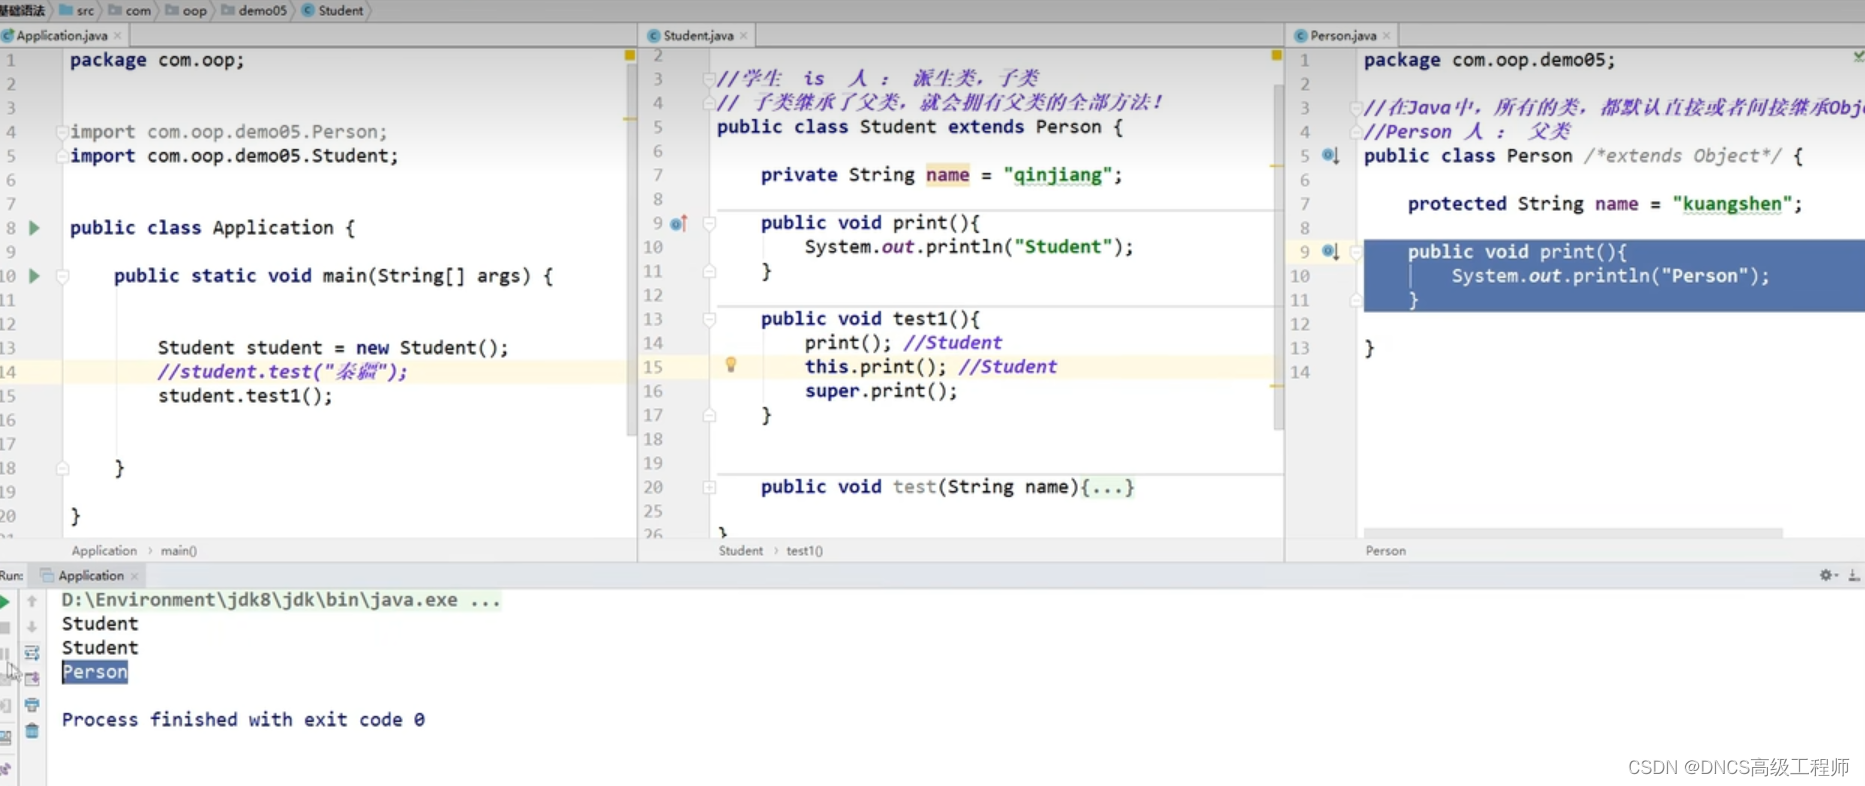Click the down-arrow stack trace icon in Run panel
Viewport: 1865px width, 786px height.
tap(32, 627)
